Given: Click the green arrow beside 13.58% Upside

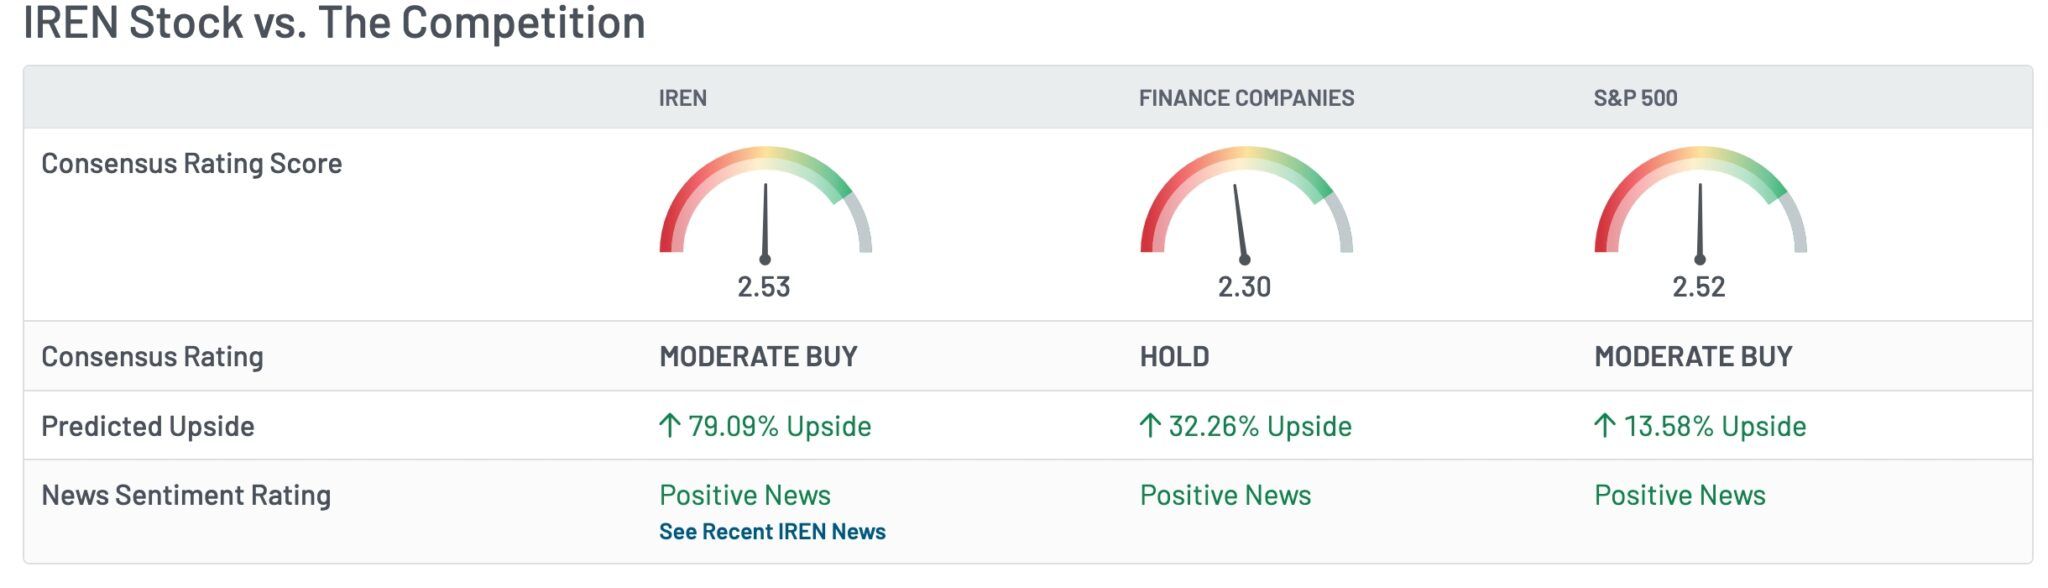Looking at the screenshot, I should 1604,426.
